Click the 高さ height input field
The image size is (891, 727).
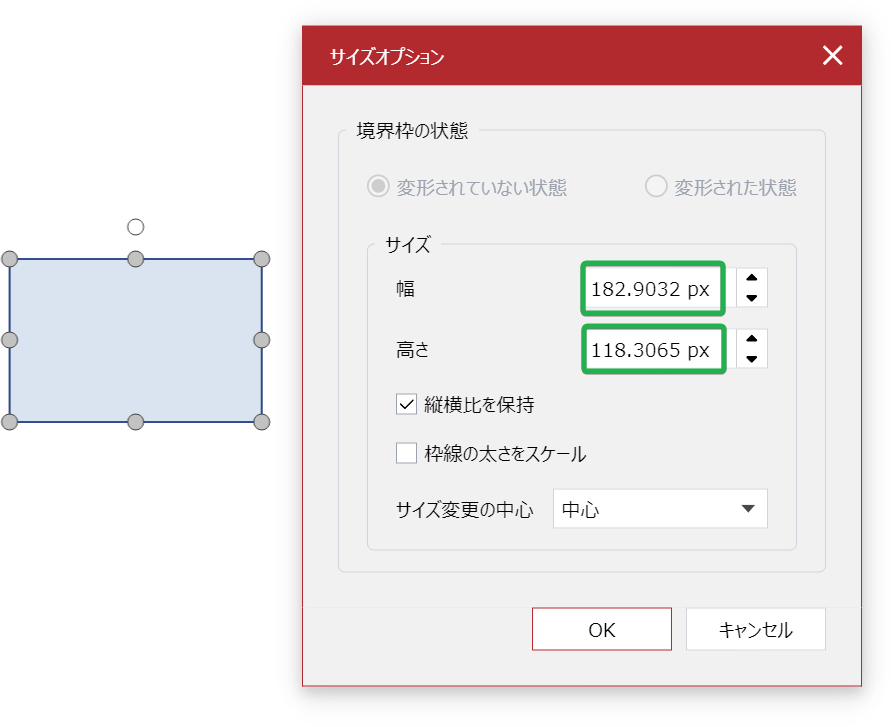(653, 349)
